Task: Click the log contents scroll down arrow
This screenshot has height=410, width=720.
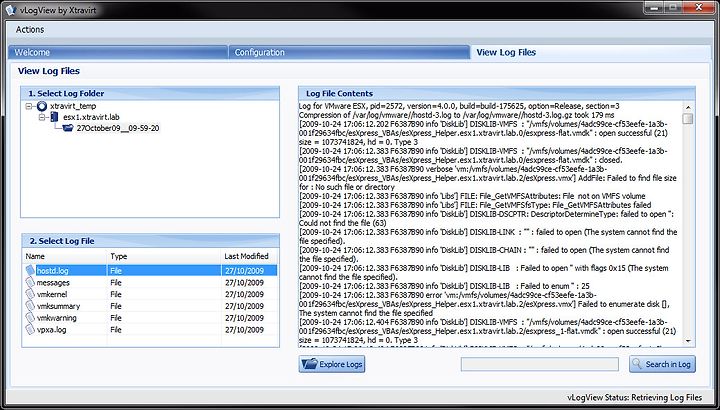Action: 688,341
